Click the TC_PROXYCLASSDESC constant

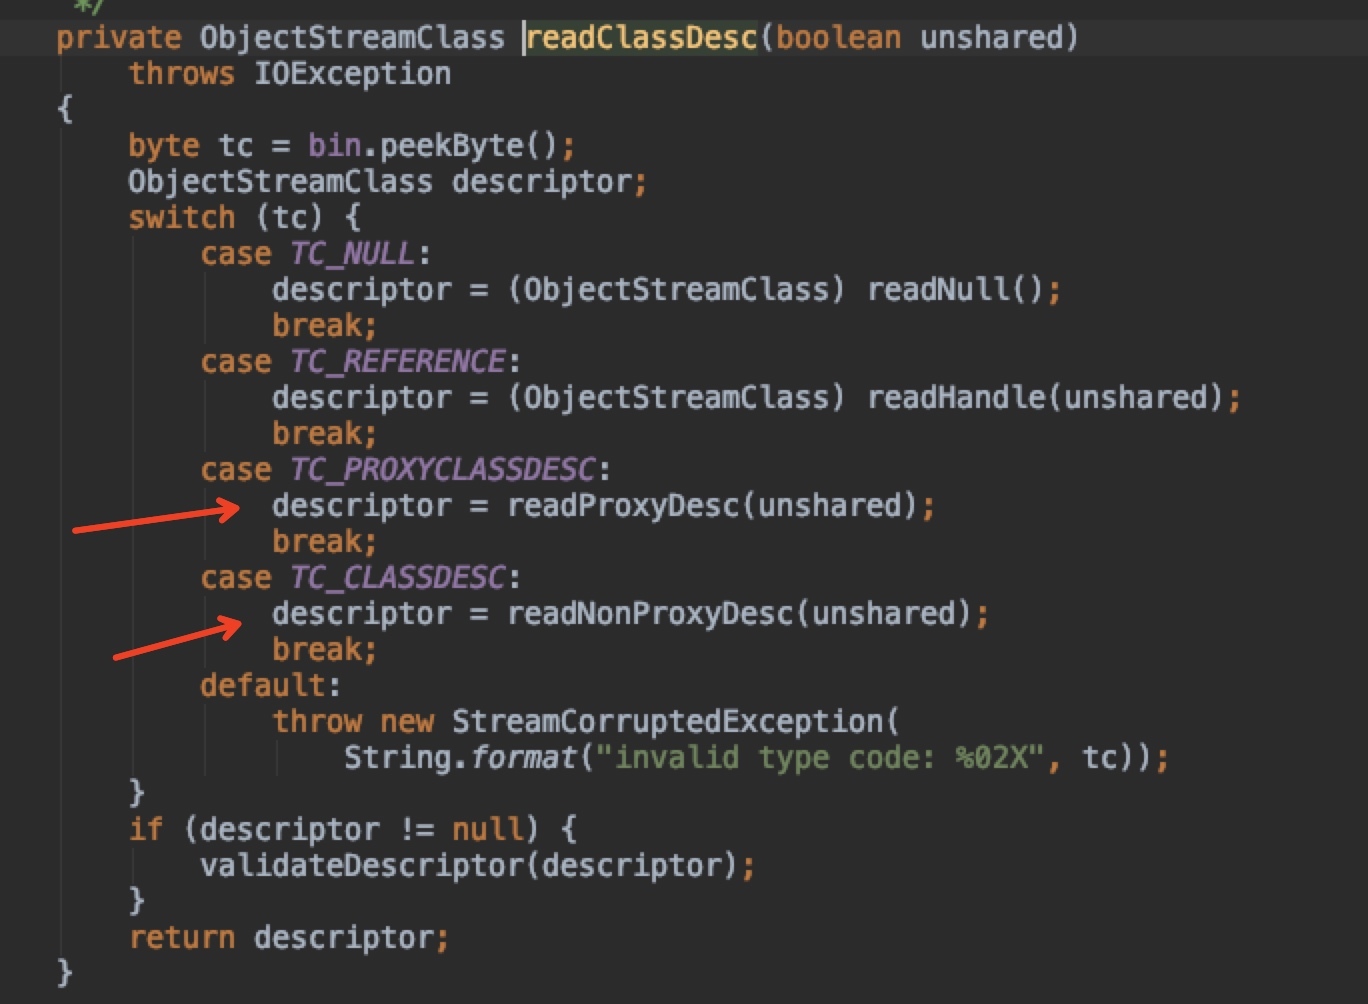click(442, 470)
